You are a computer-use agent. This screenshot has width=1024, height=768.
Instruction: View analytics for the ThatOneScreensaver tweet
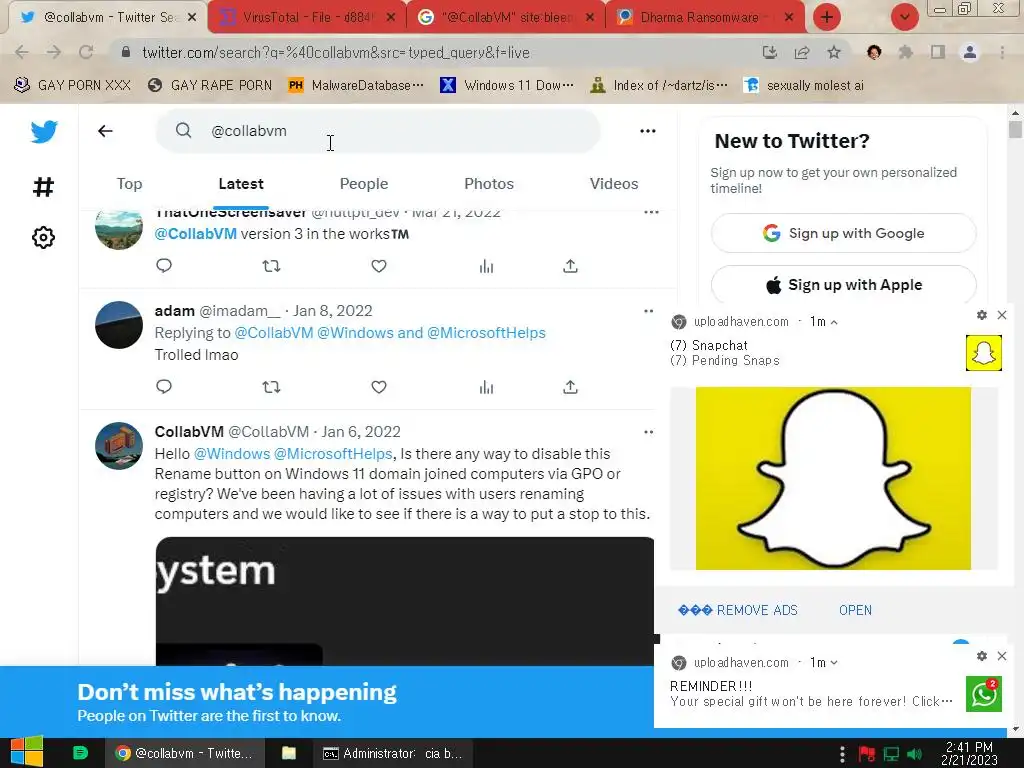click(x=487, y=266)
